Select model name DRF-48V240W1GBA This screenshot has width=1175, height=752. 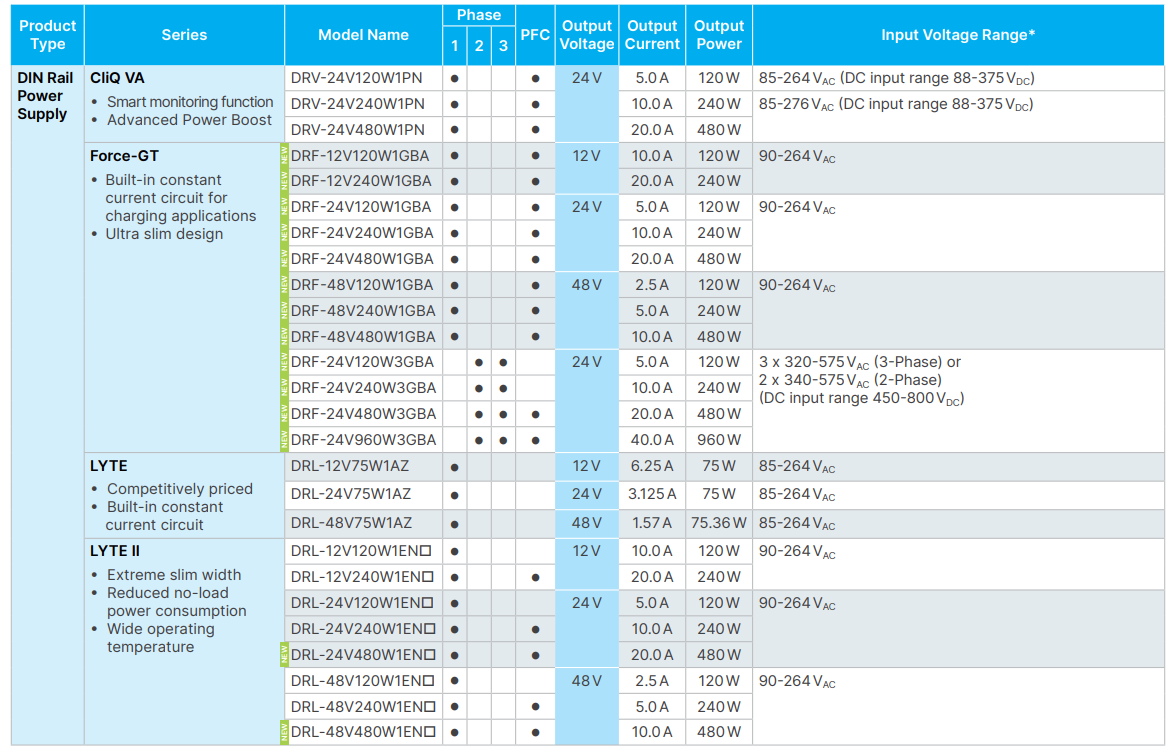tap(363, 310)
